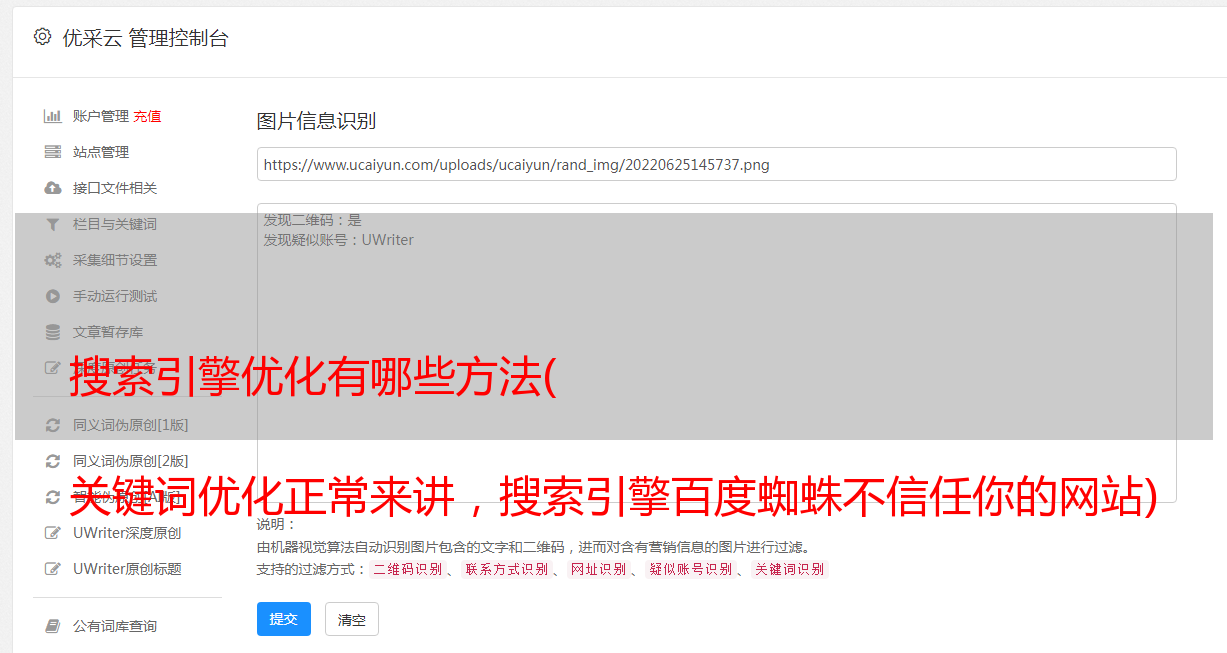The height and width of the screenshot is (653, 1227).
Task: Click the 提交 submit button
Action: coord(284,619)
